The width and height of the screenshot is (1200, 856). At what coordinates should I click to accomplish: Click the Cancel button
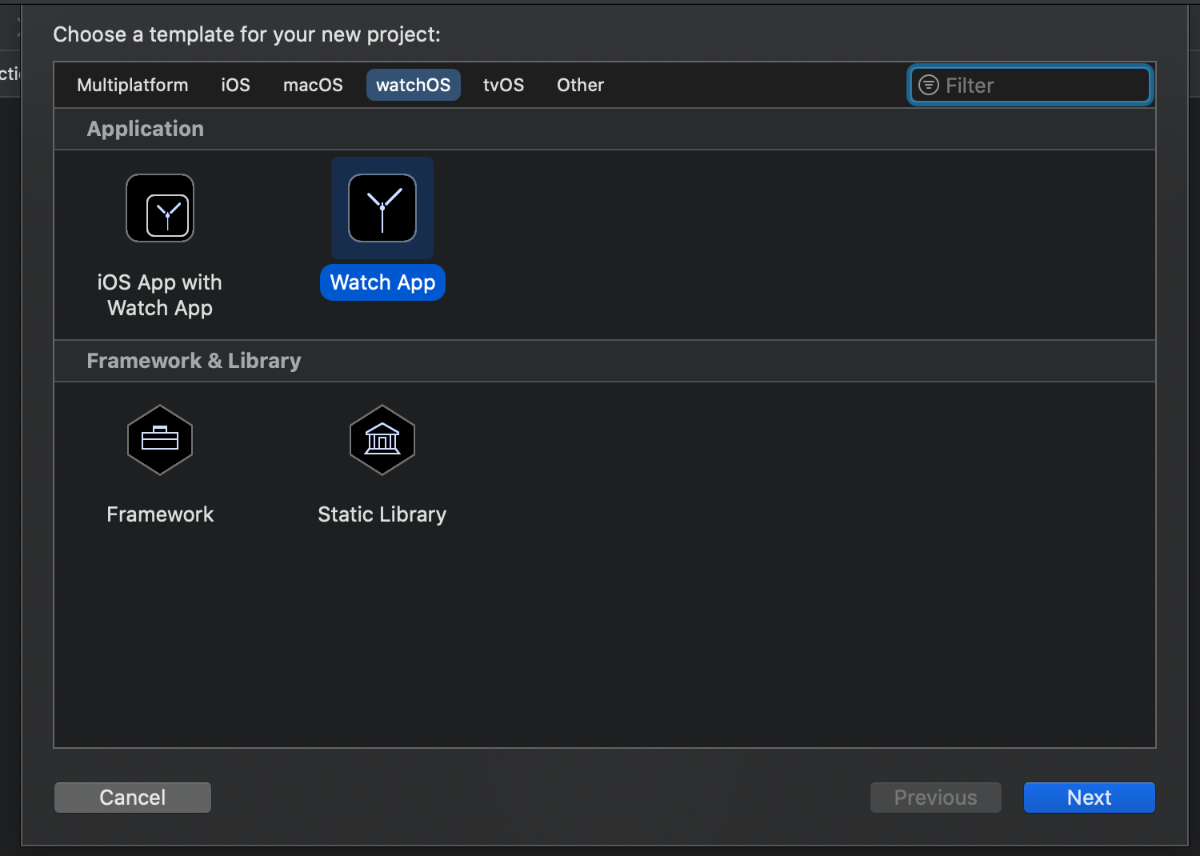132,797
